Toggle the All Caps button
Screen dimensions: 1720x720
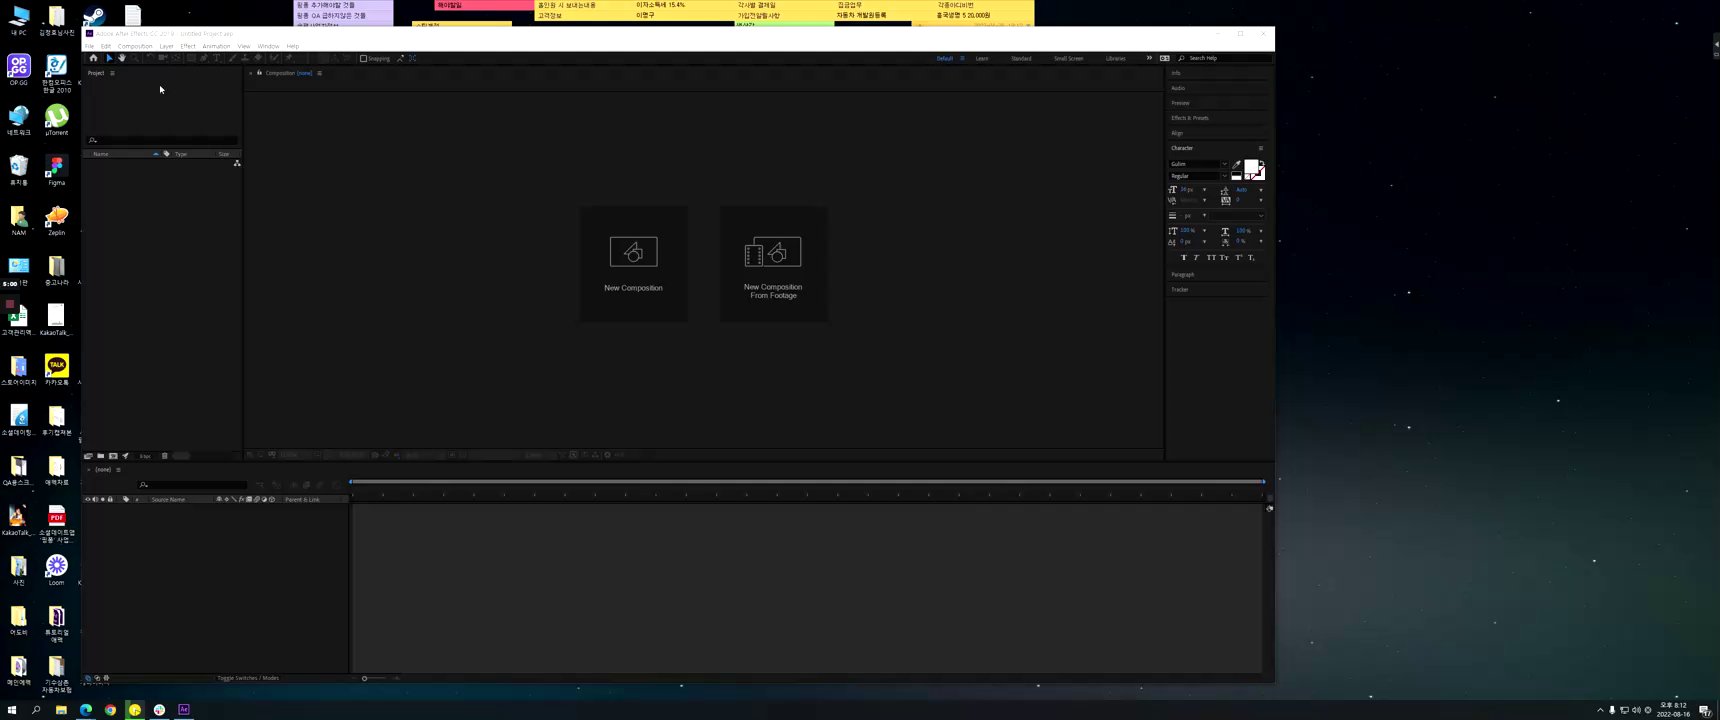1211,258
